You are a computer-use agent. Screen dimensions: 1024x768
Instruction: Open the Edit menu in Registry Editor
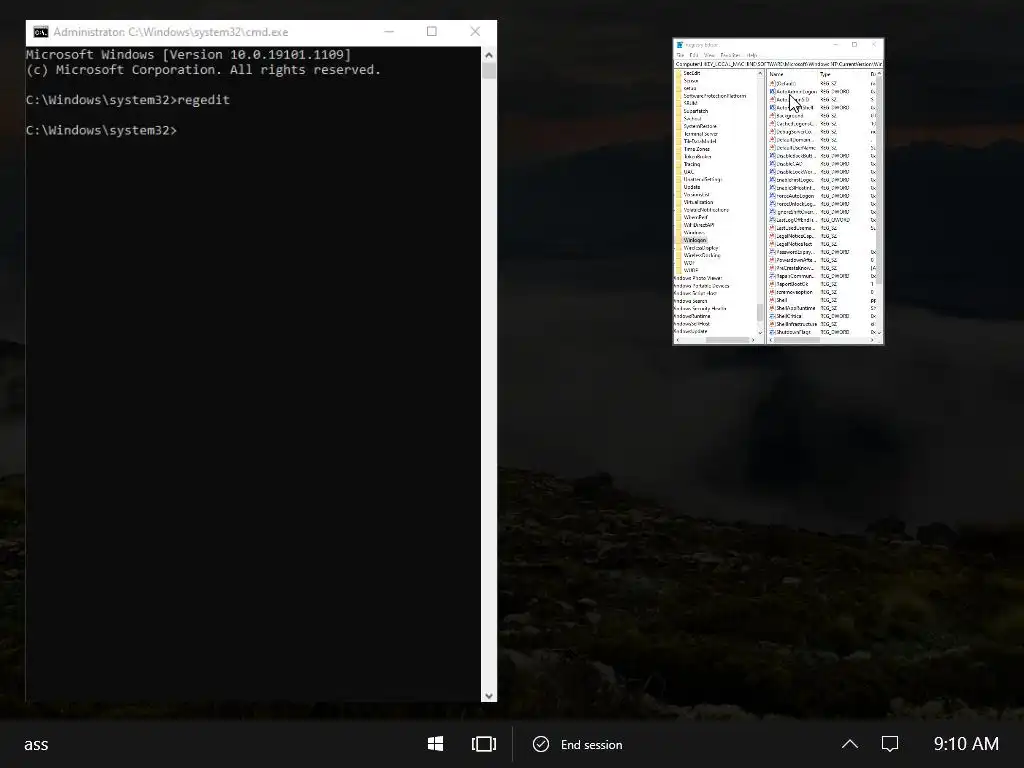coord(694,56)
